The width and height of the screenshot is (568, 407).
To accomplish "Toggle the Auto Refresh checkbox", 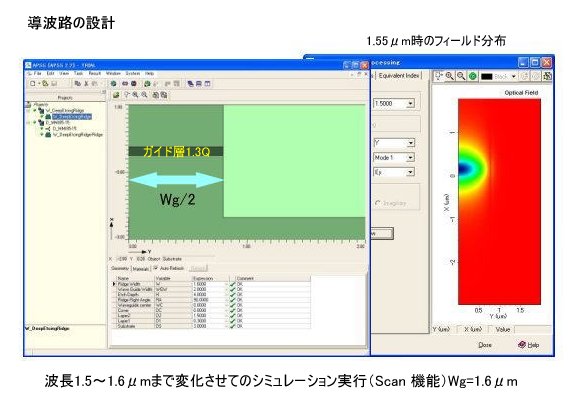I will click(x=155, y=268).
